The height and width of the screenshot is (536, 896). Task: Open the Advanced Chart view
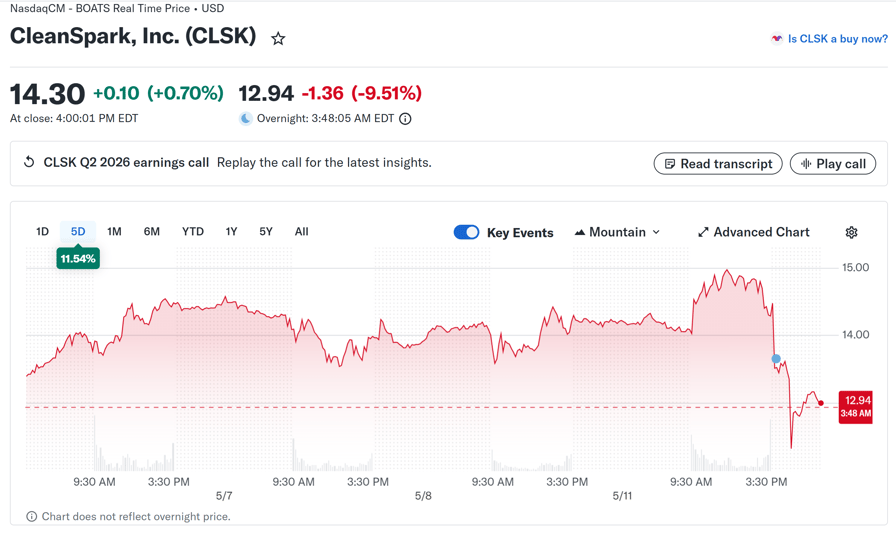(x=753, y=232)
